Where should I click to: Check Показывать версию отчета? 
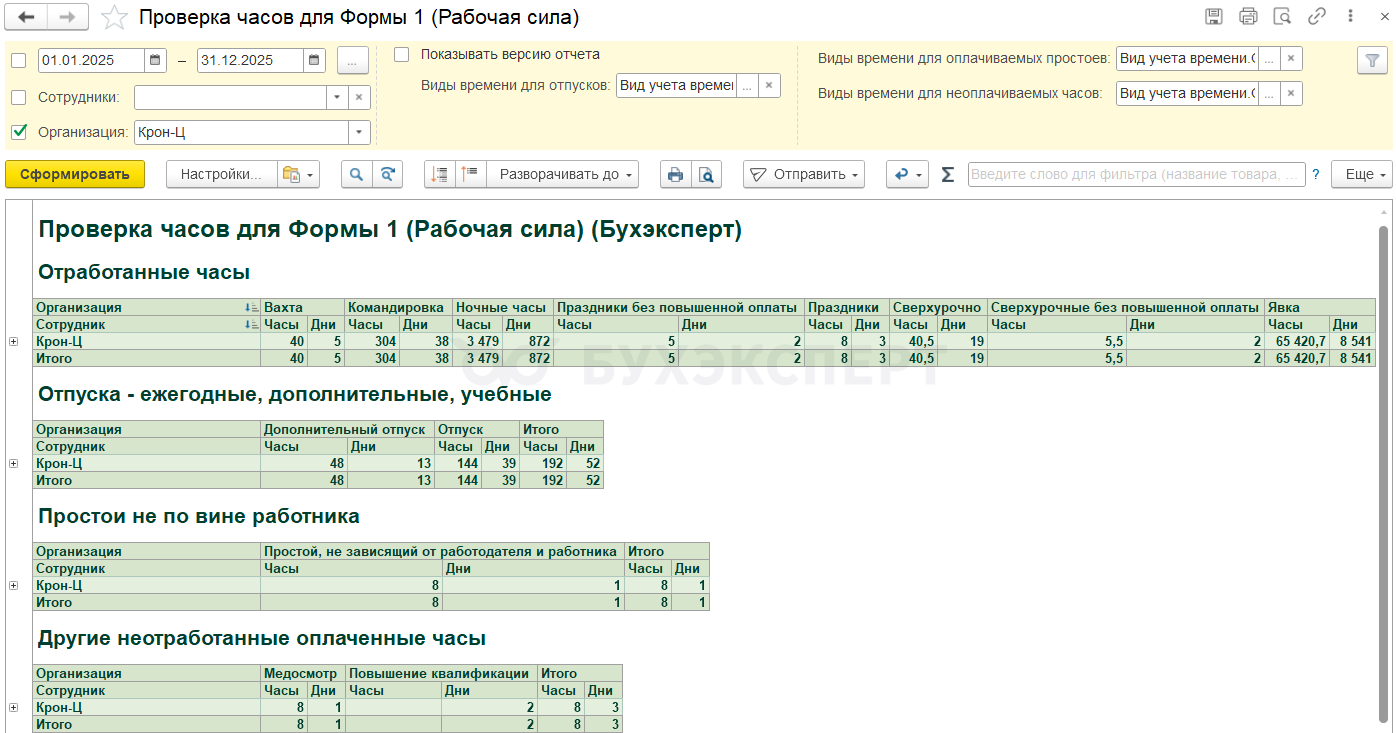[x=401, y=55]
